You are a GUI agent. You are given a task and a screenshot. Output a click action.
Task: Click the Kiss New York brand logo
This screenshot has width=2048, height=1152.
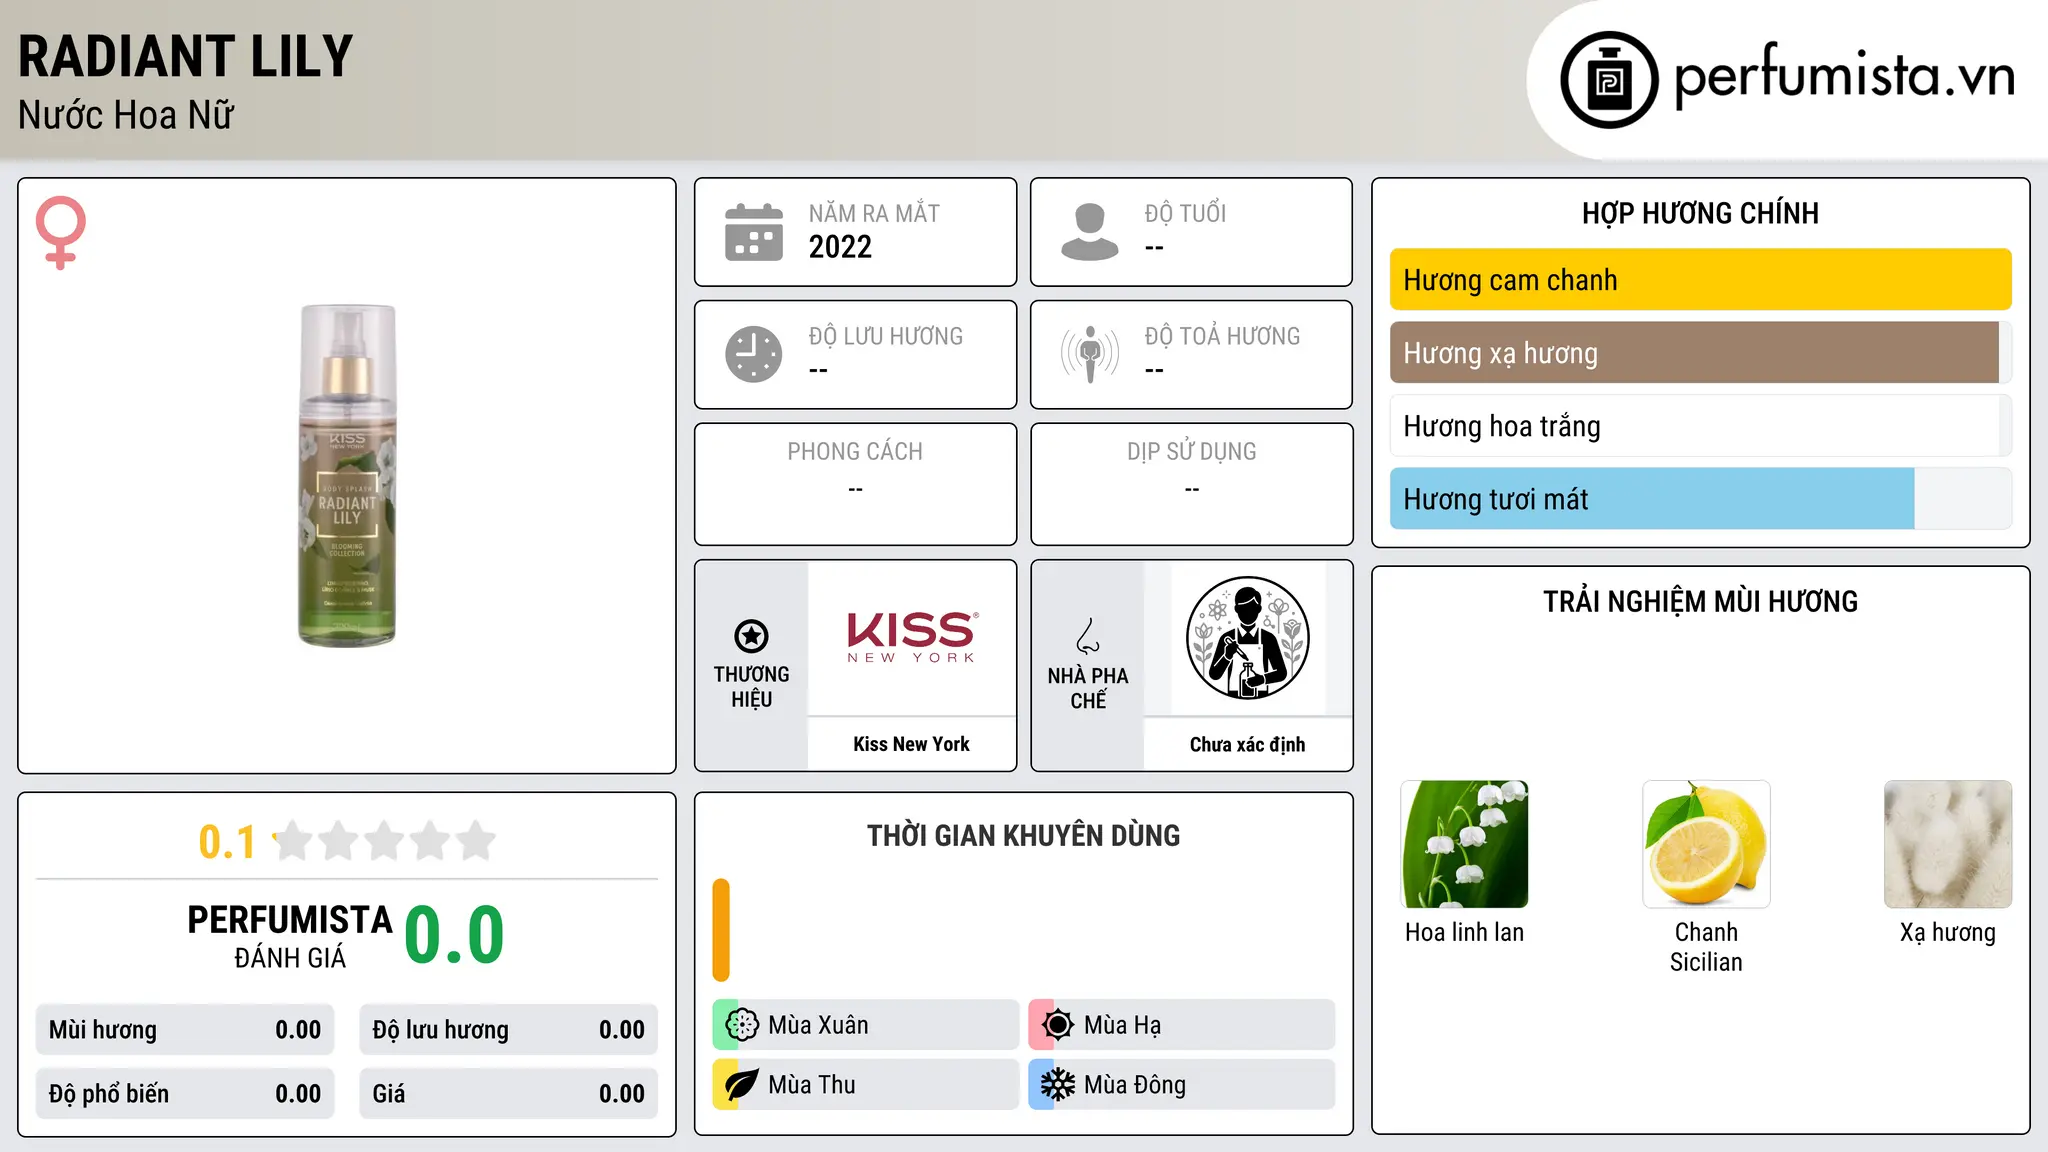pos(912,637)
